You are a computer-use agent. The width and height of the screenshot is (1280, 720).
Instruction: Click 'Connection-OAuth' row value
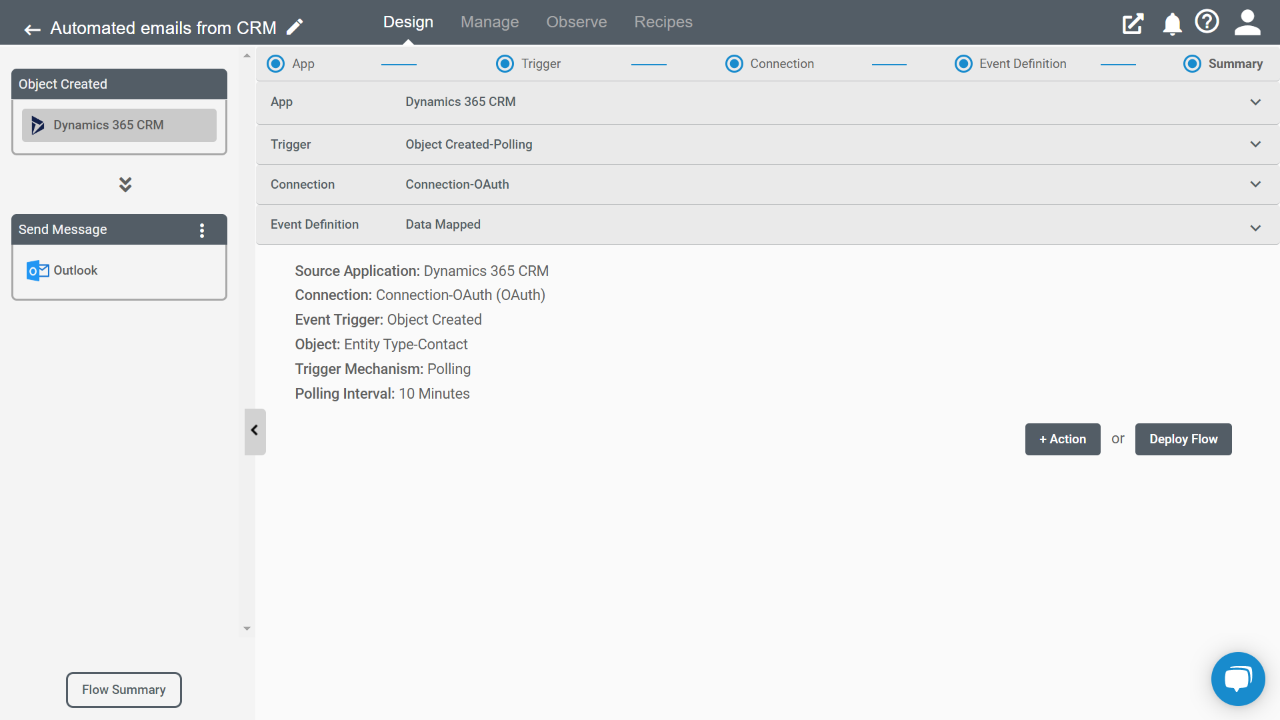[457, 184]
